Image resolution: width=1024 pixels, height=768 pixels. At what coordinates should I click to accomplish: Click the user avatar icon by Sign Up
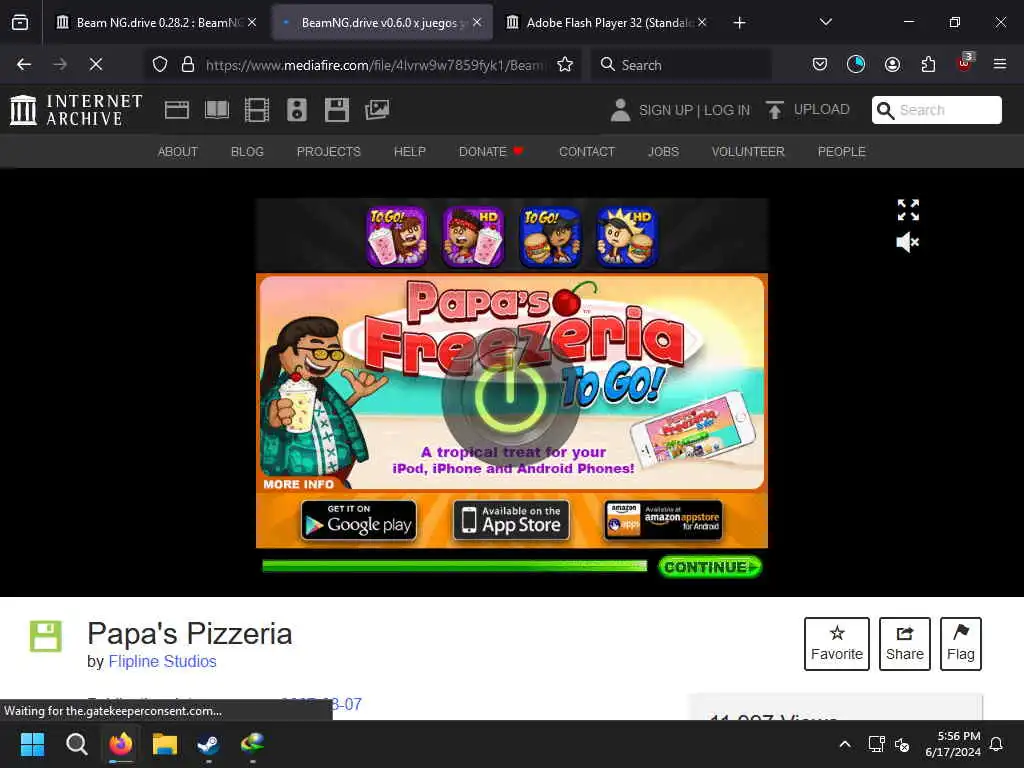click(620, 110)
